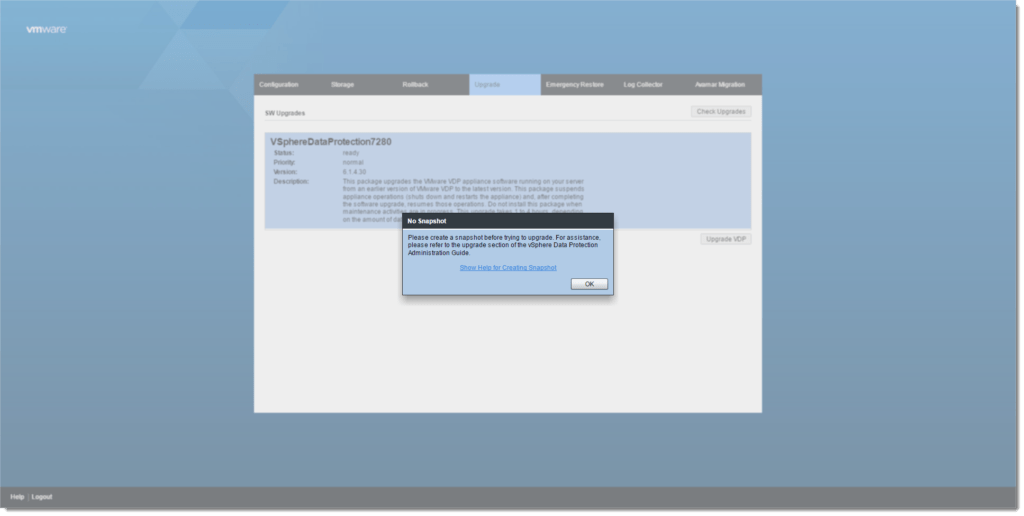
Task: Click the Version label
Action: click(x=285, y=172)
